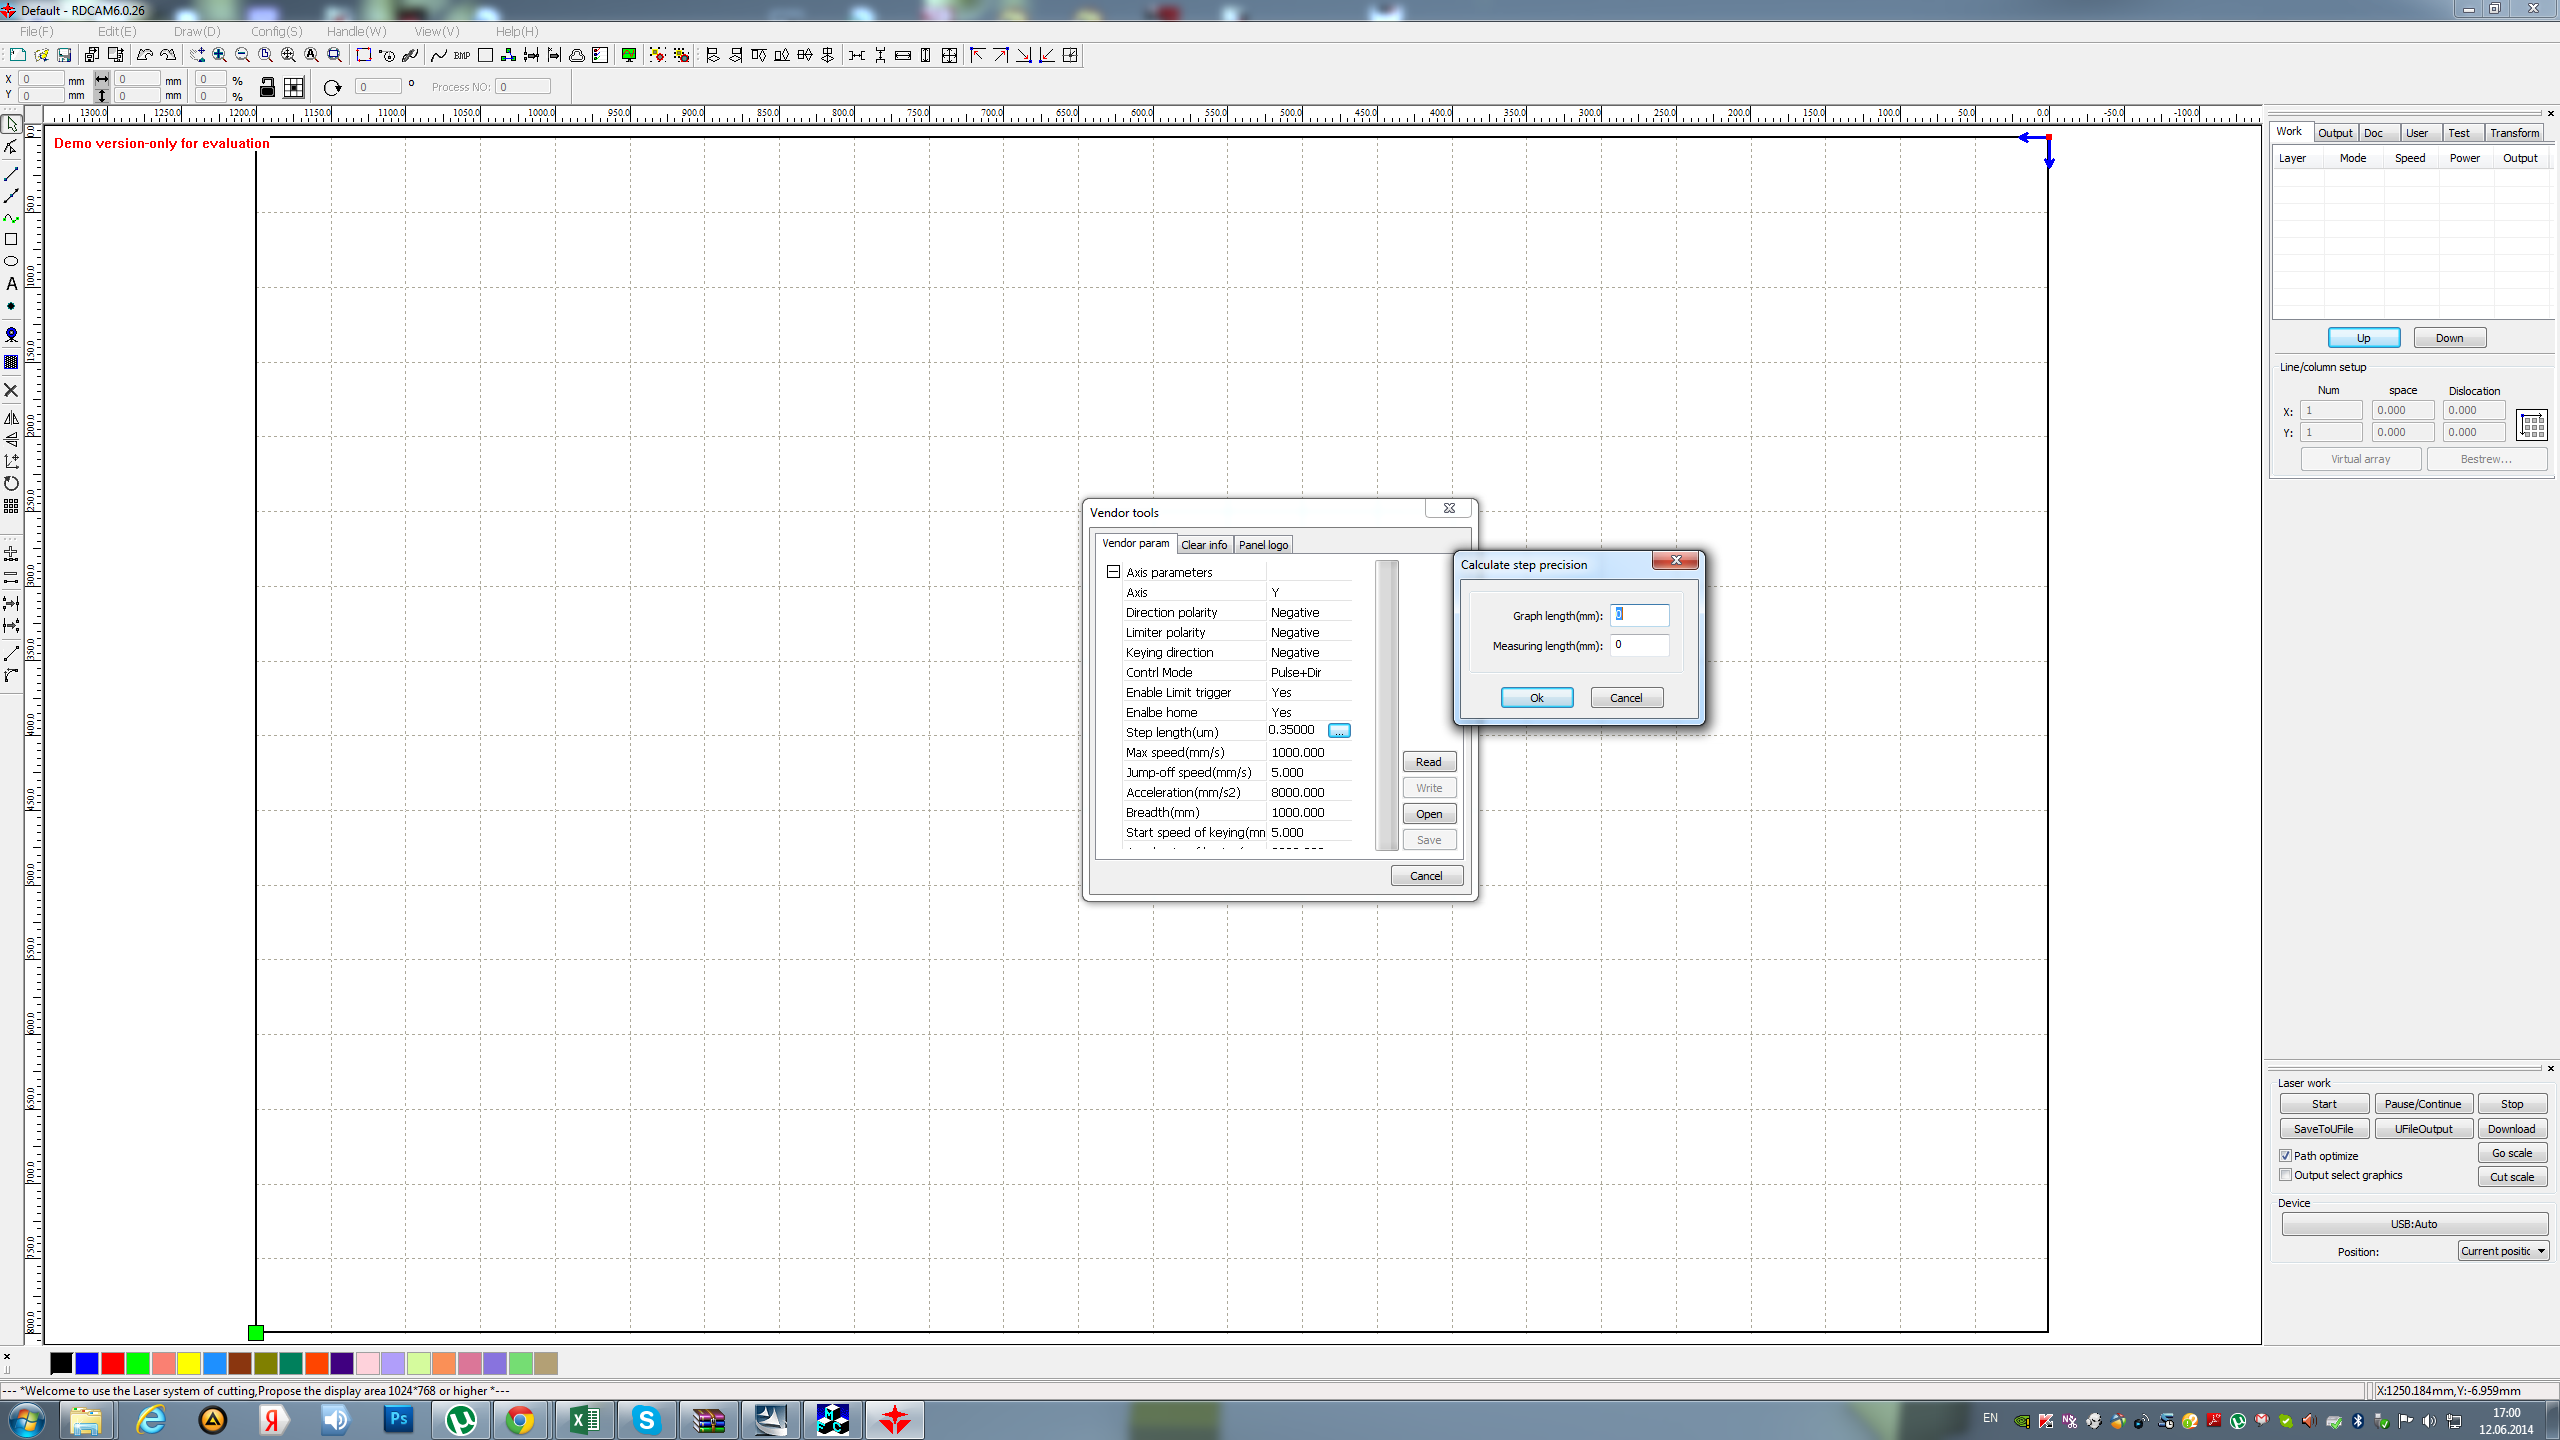The height and width of the screenshot is (1440, 2560).
Task: Click the array grid icon in Line/column setup
Action: click(2532, 425)
